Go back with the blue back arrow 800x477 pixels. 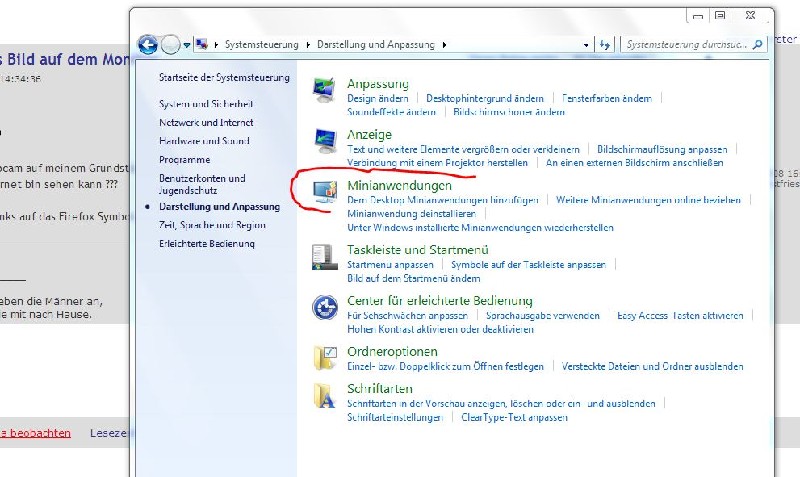coord(148,45)
